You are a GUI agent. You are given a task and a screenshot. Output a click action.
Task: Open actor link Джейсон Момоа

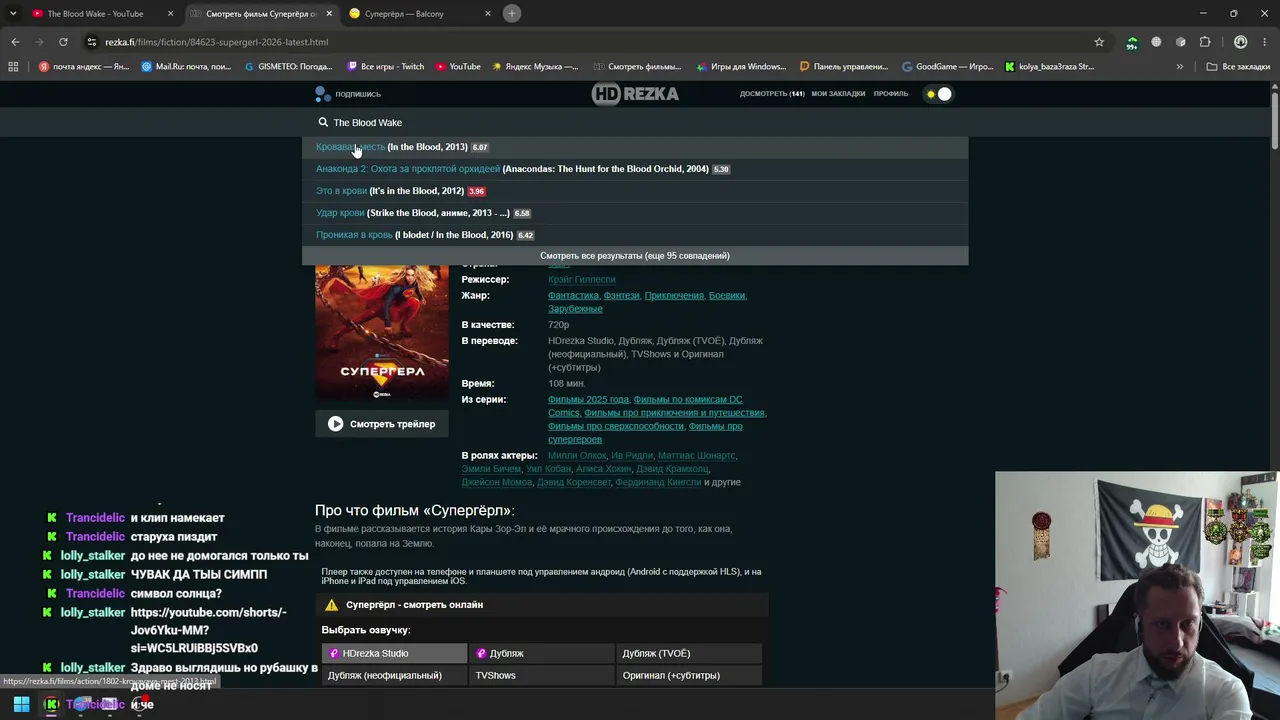pos(497,483)
